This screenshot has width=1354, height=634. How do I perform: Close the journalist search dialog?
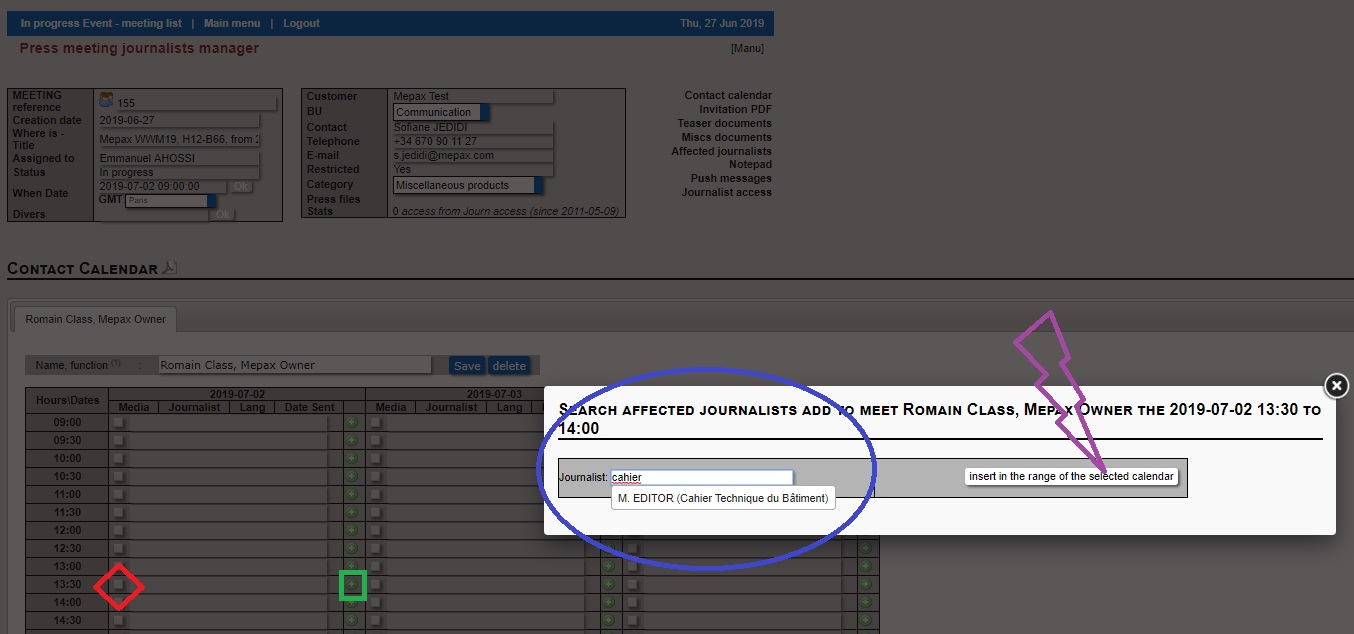point(1337,386)
